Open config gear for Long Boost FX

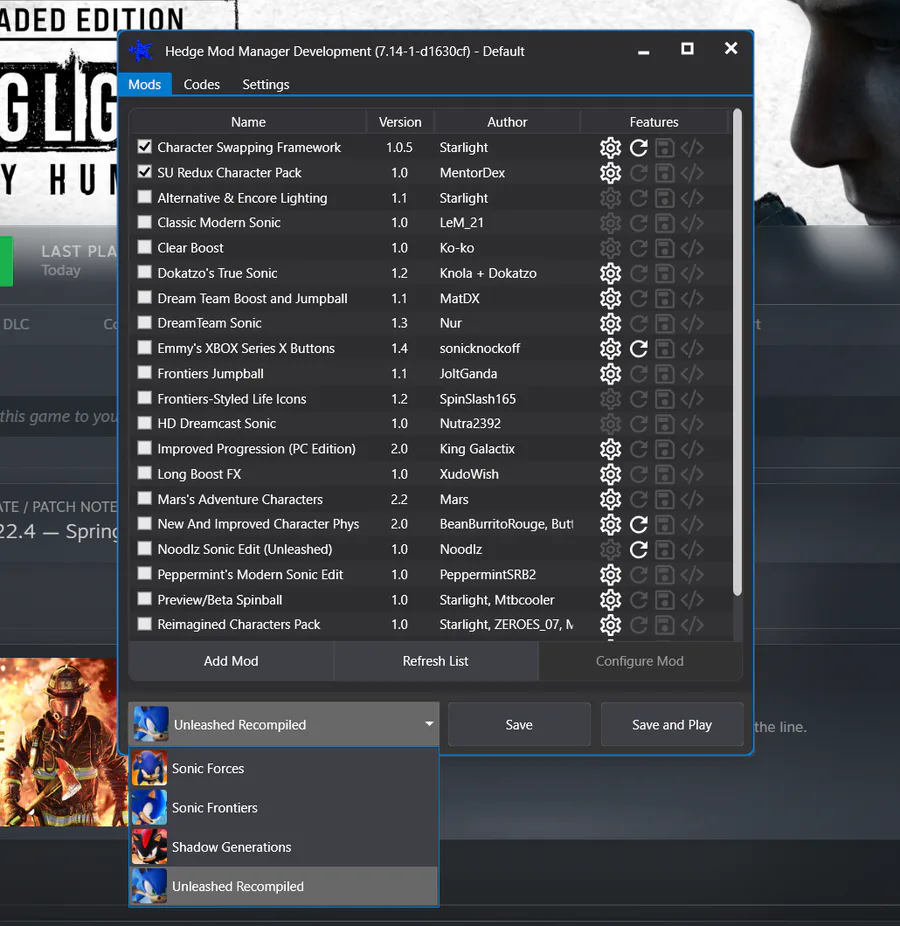point(610,474)
